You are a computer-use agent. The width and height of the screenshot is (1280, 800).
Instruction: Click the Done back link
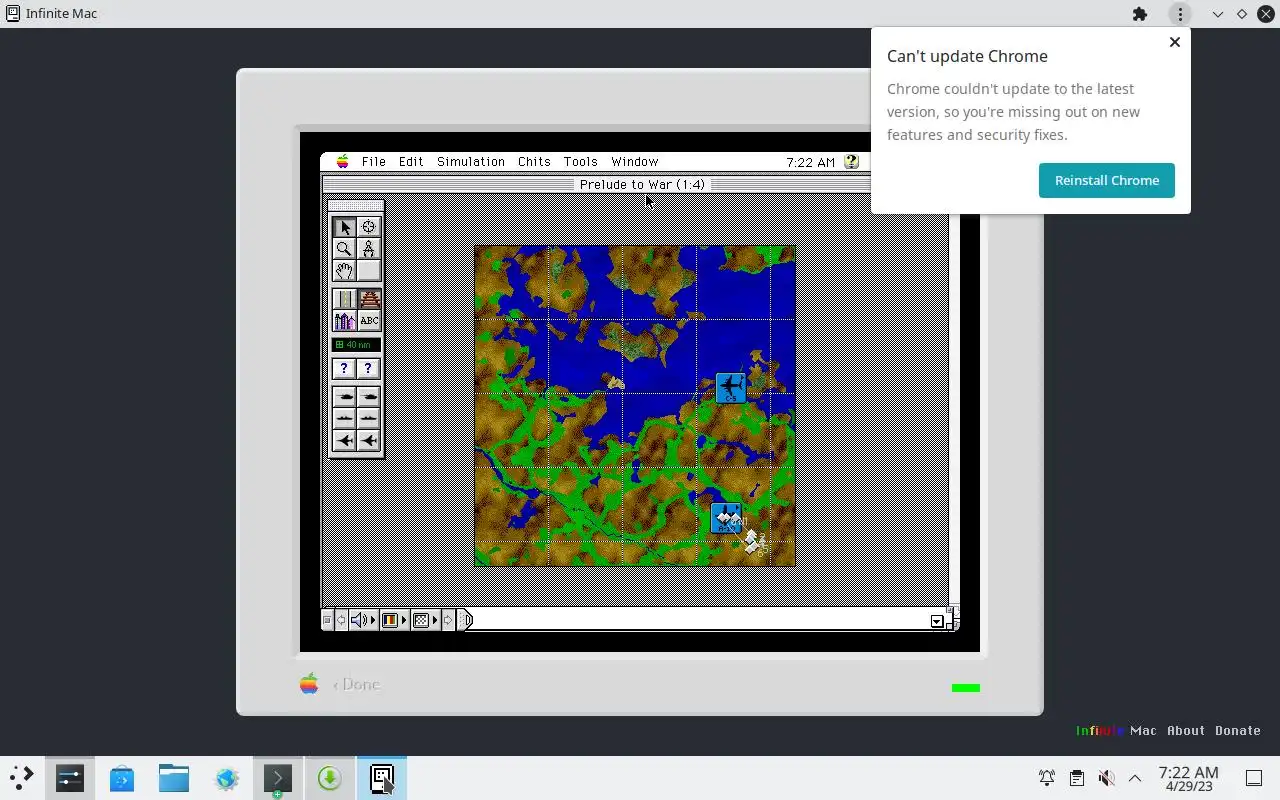pyautogui.click(x=356, y=685)
